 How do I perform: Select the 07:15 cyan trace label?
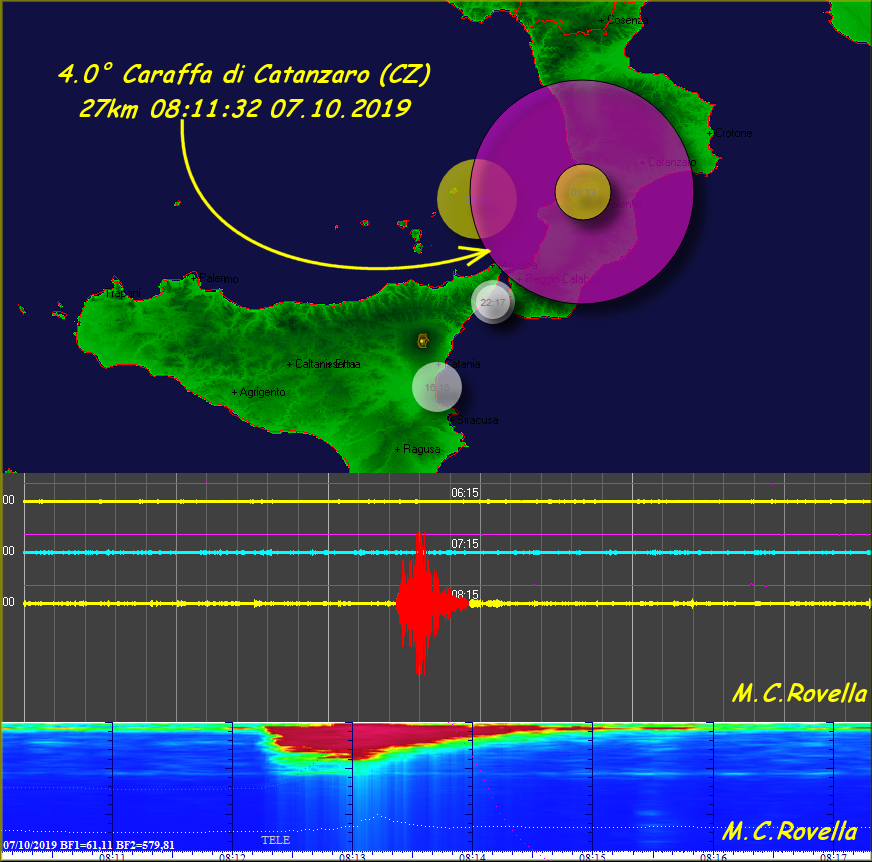click(465, 544)
